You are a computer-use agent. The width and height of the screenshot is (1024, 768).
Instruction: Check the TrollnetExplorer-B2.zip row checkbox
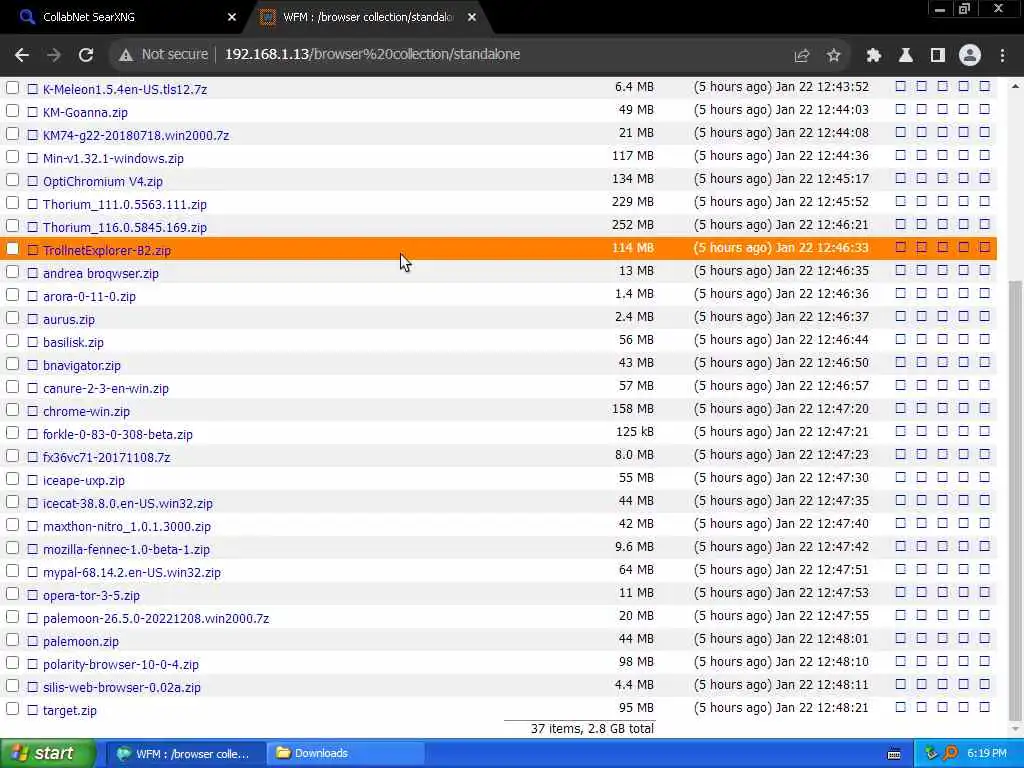click(x=12, y=249)
